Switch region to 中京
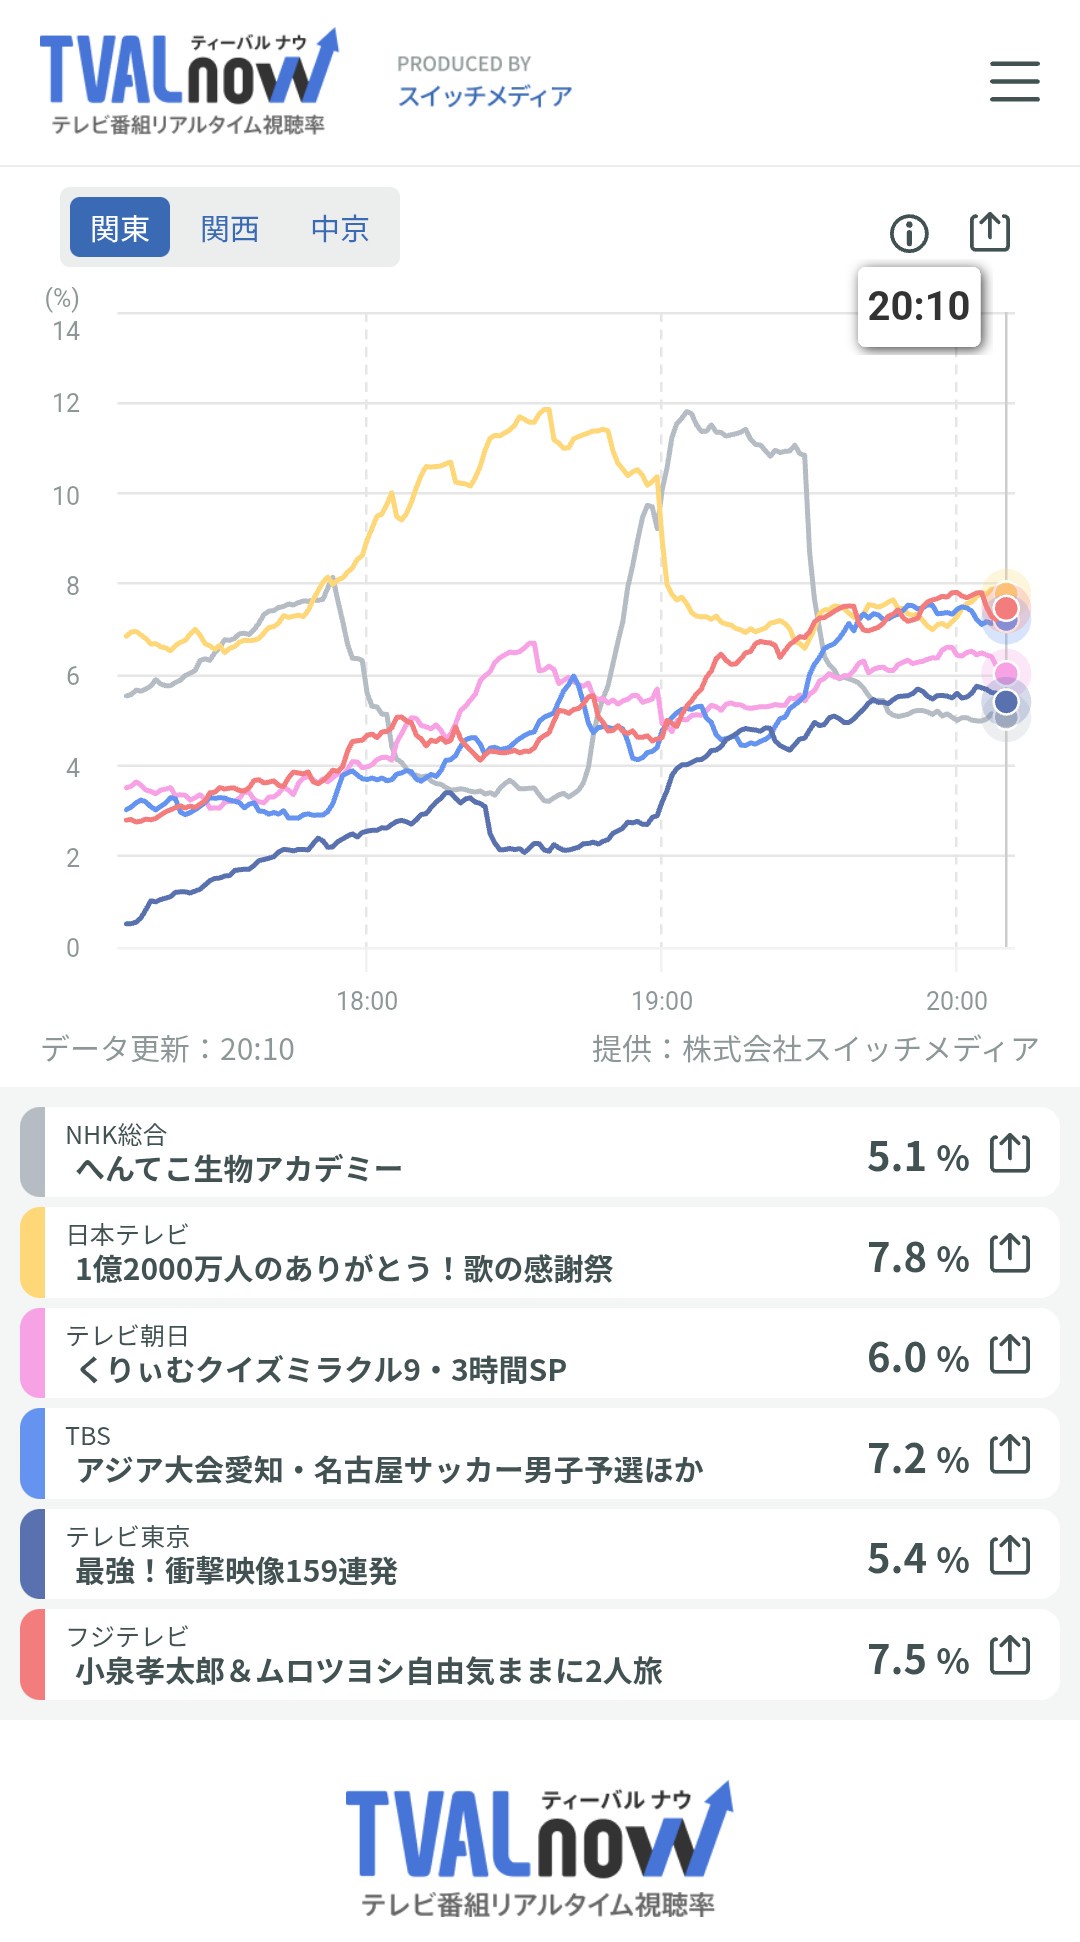 pos(340,228)
